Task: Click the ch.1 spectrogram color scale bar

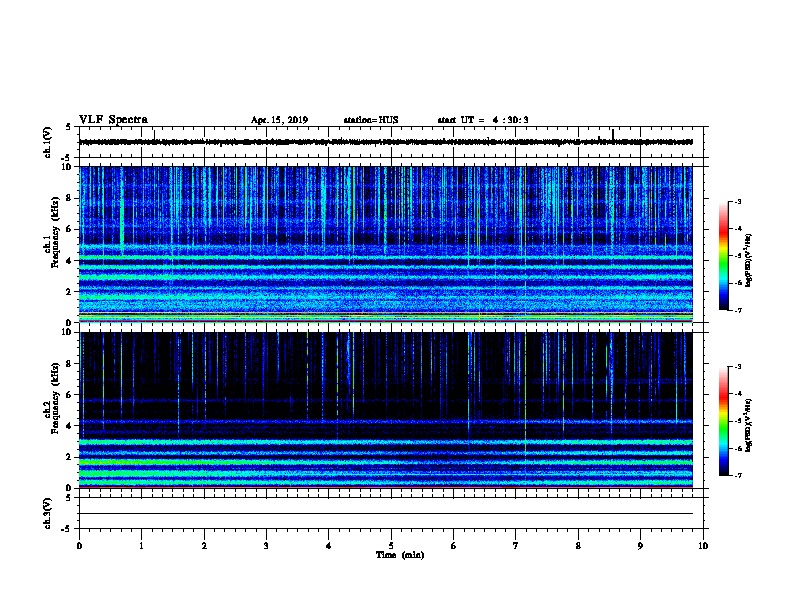Action: 724,256
